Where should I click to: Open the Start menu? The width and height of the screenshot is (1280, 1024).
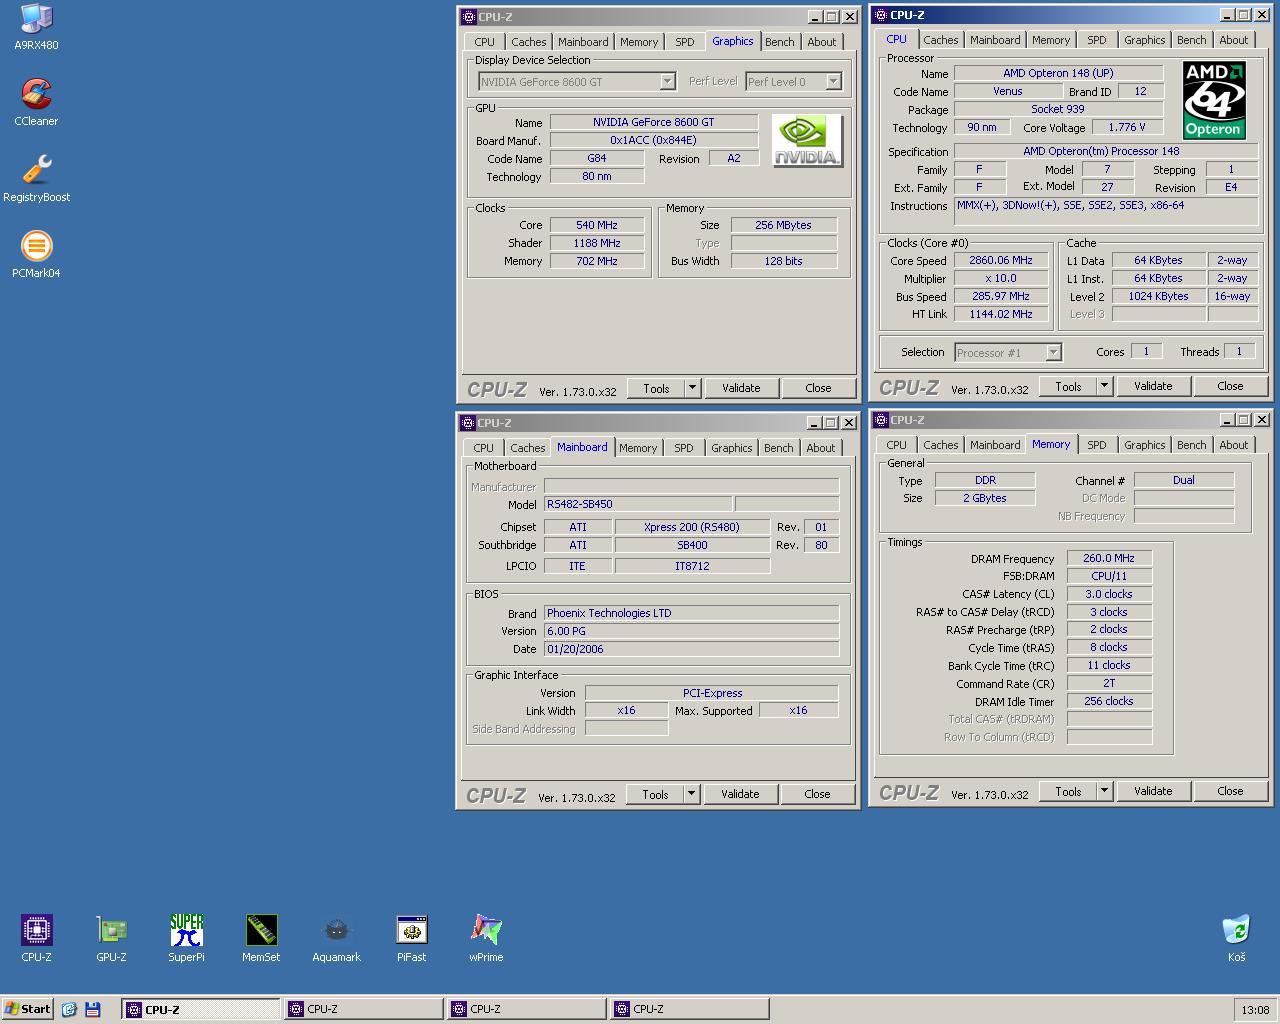27,1009
